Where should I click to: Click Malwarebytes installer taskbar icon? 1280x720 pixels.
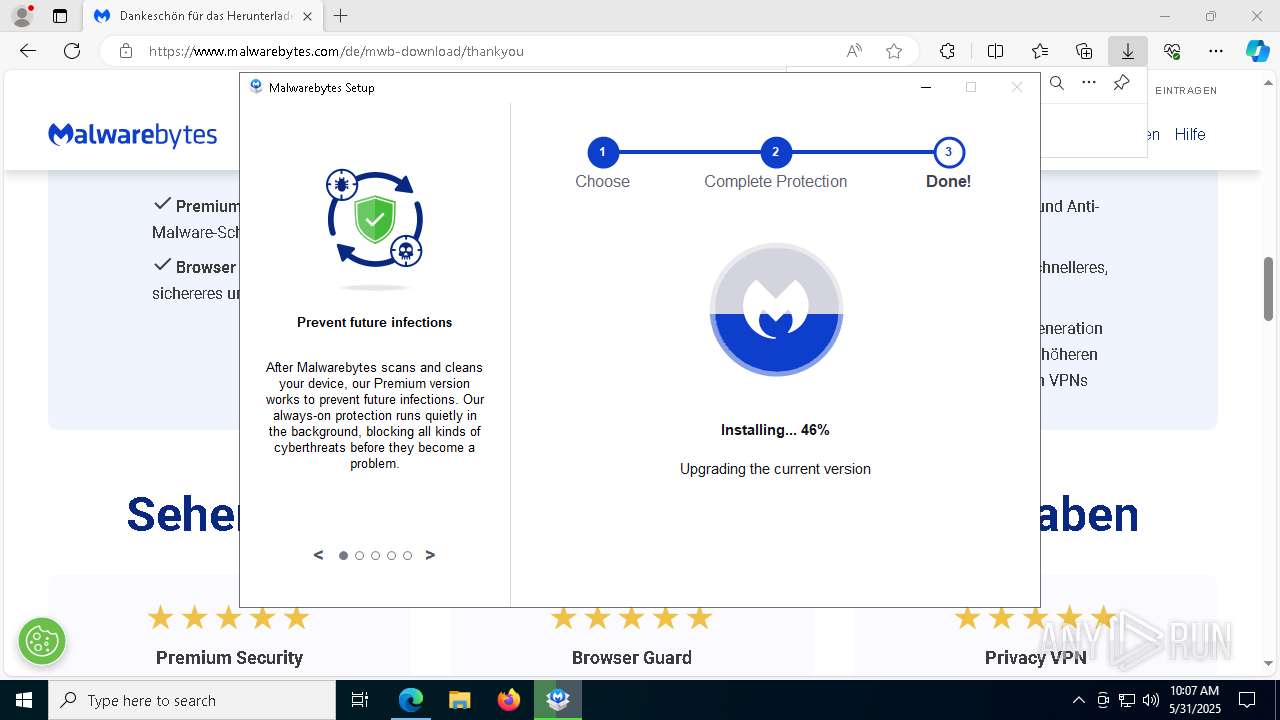click(x=558, y=700)
